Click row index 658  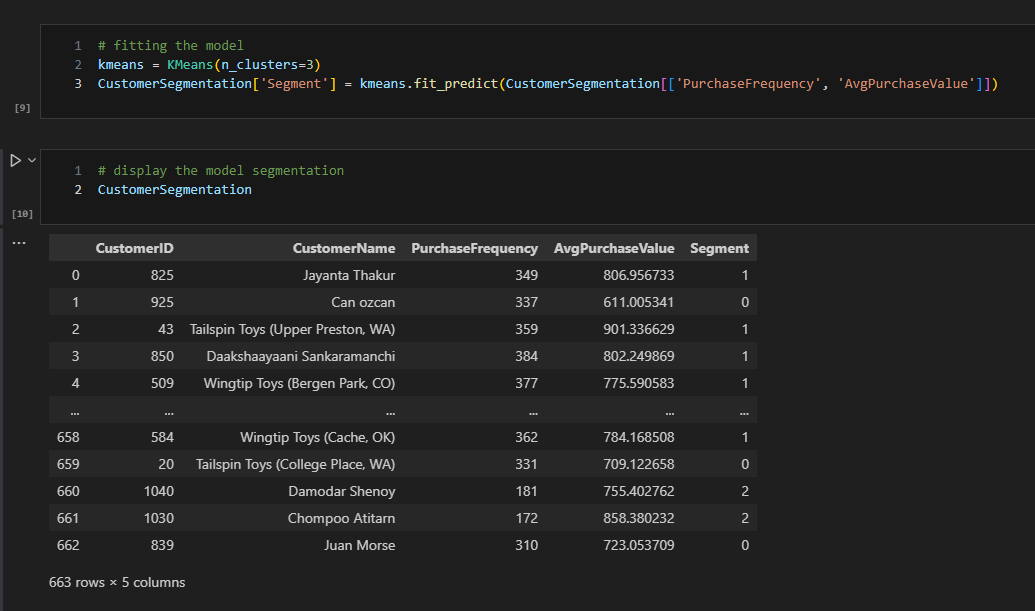coord(68,437)
